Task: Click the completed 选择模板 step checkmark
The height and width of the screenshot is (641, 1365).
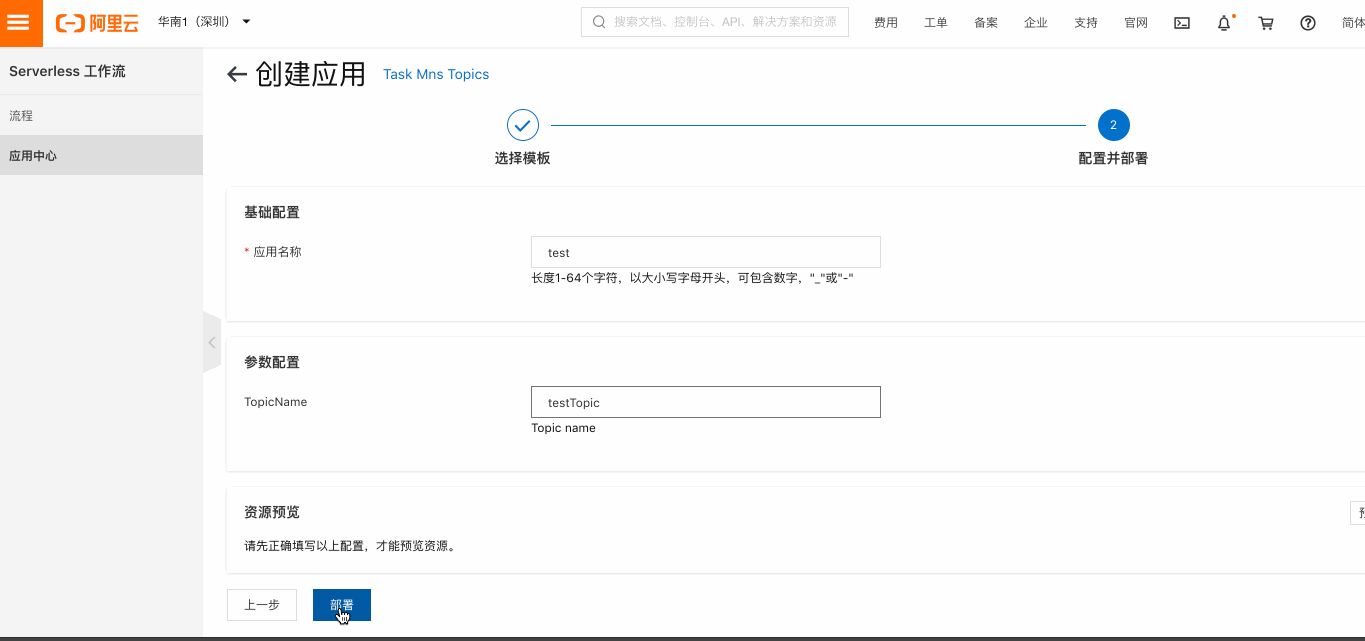Action: (523, 125)
